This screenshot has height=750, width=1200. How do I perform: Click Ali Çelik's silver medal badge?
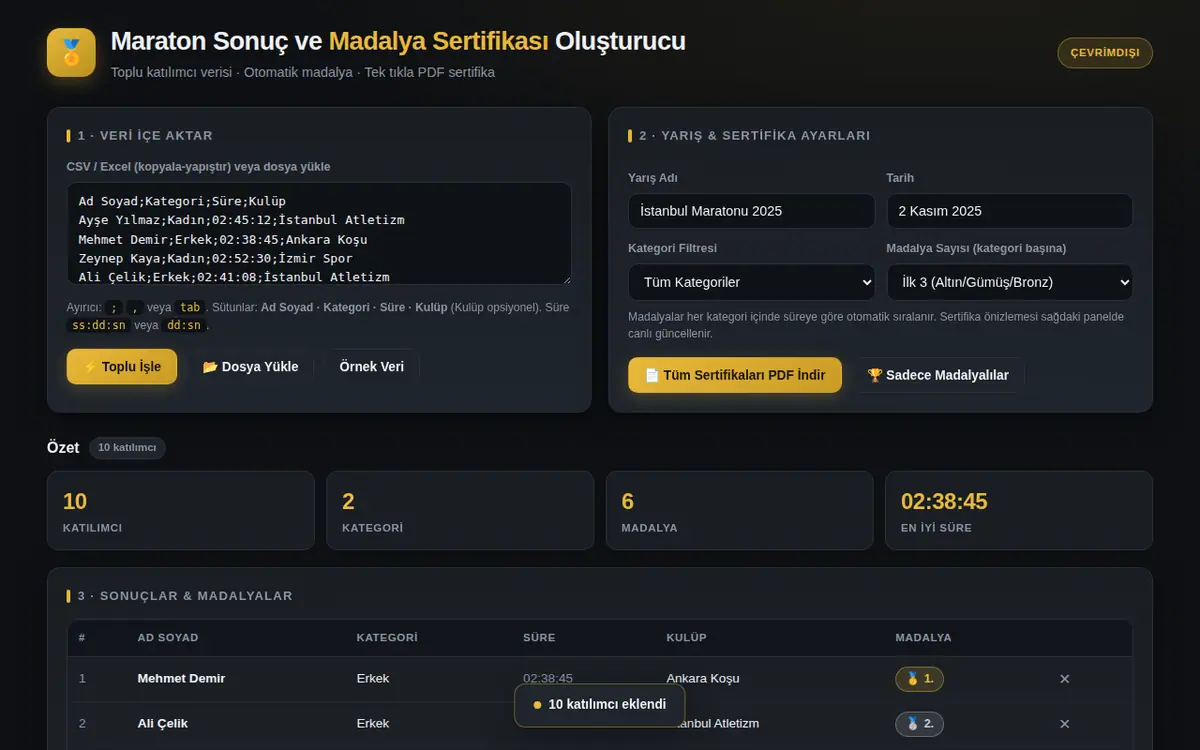pos(919,724)
